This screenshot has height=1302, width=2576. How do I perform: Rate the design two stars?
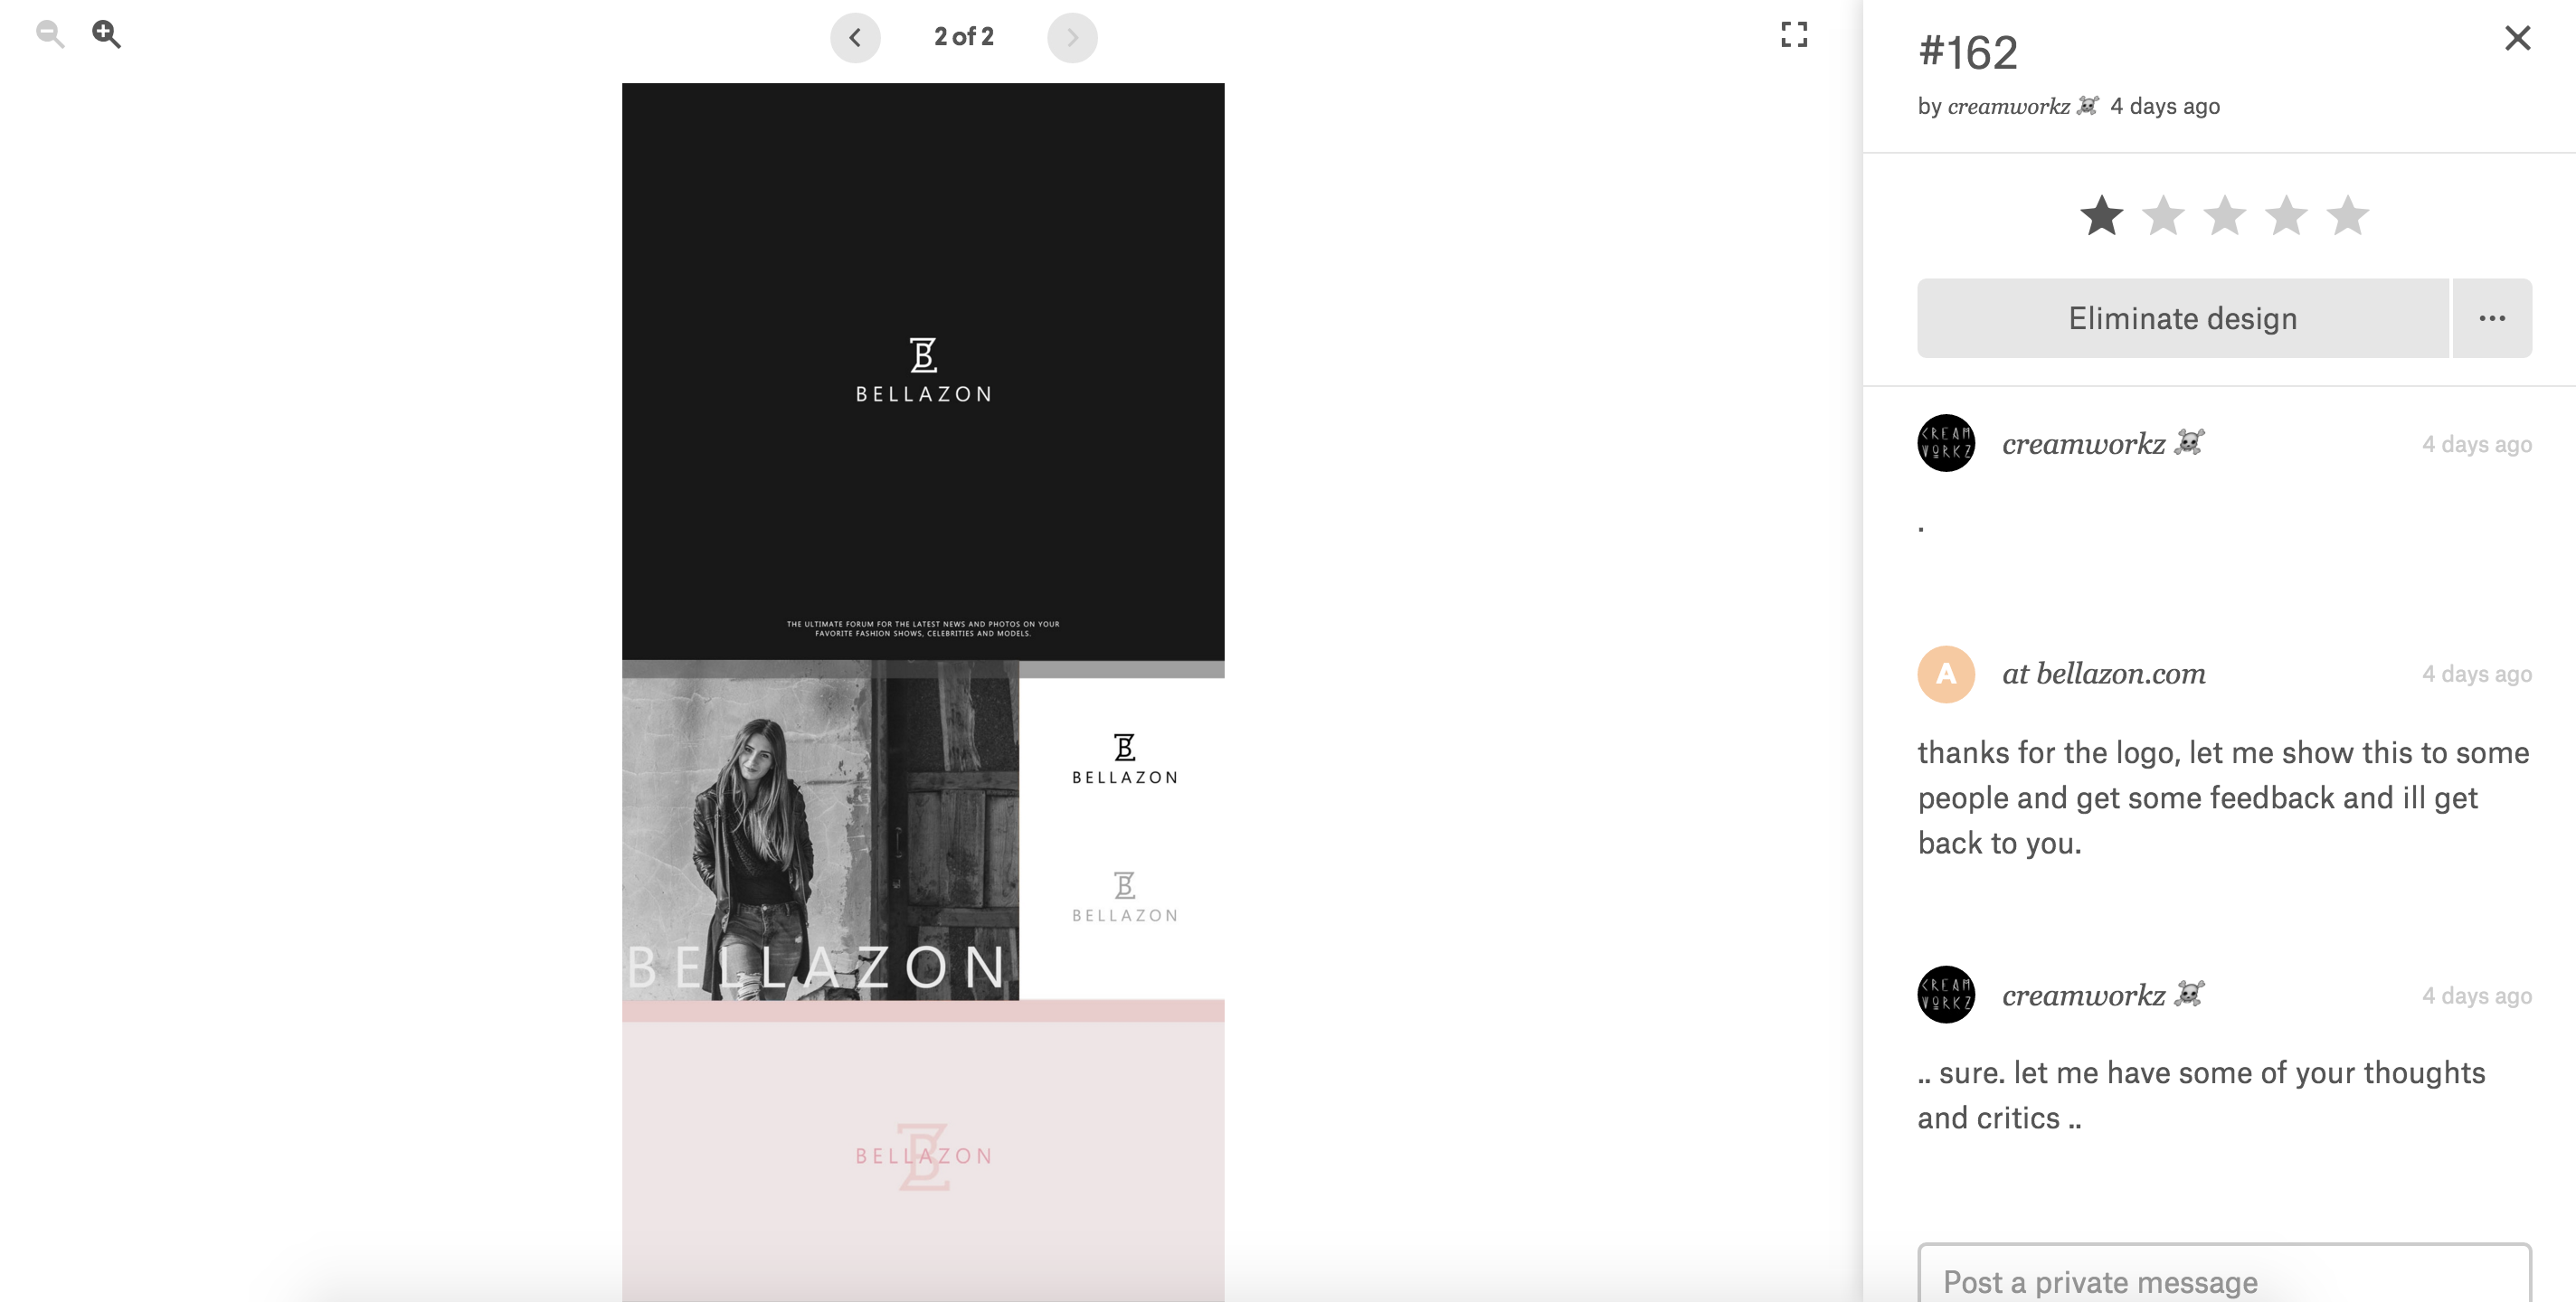tap(2163, 216)
